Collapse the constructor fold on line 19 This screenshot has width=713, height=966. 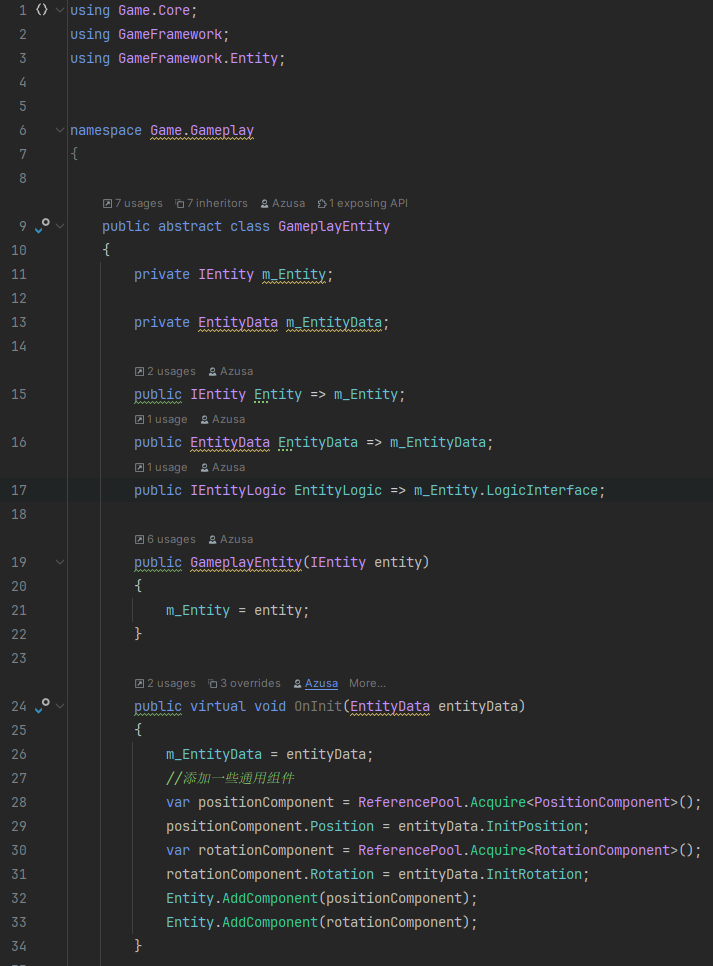(x=60, y=562)
